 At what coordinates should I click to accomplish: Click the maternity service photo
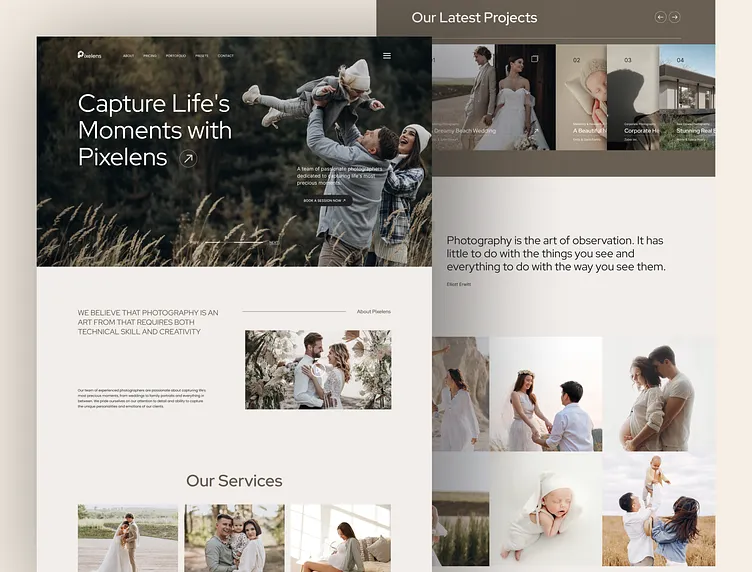(x=341, y=537)
